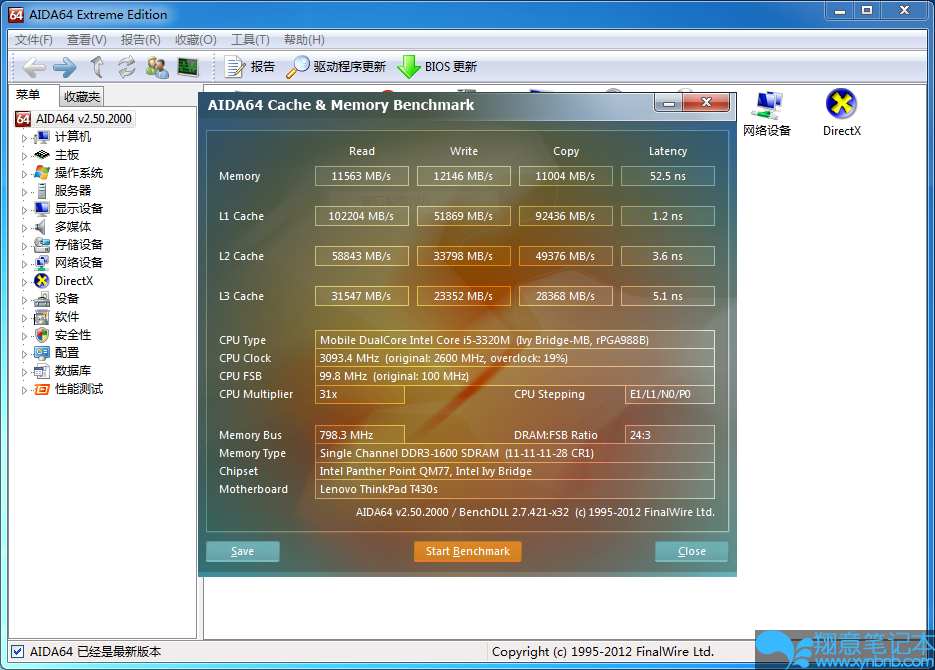Viewport: 935px width, 670px height.
Task: Expand the 主板 tree node
Action: point(24,156)
